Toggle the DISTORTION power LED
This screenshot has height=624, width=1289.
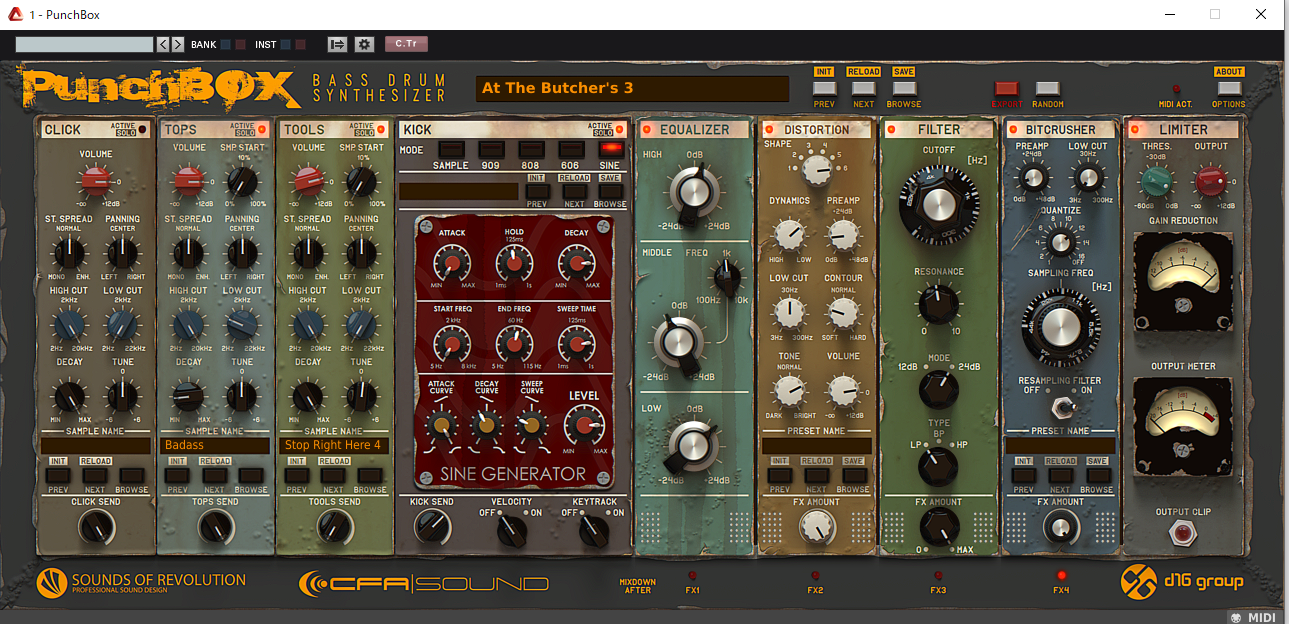tap(769, 130)
